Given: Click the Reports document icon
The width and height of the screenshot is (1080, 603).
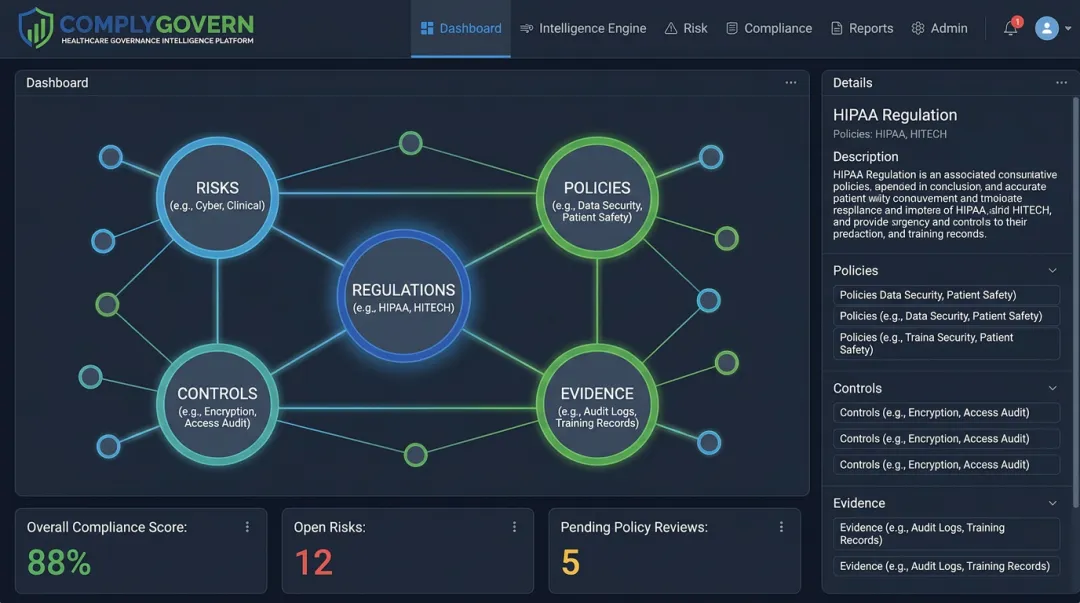Looking at the screenshot, I should pyautogui.click(x=837, y=28).
